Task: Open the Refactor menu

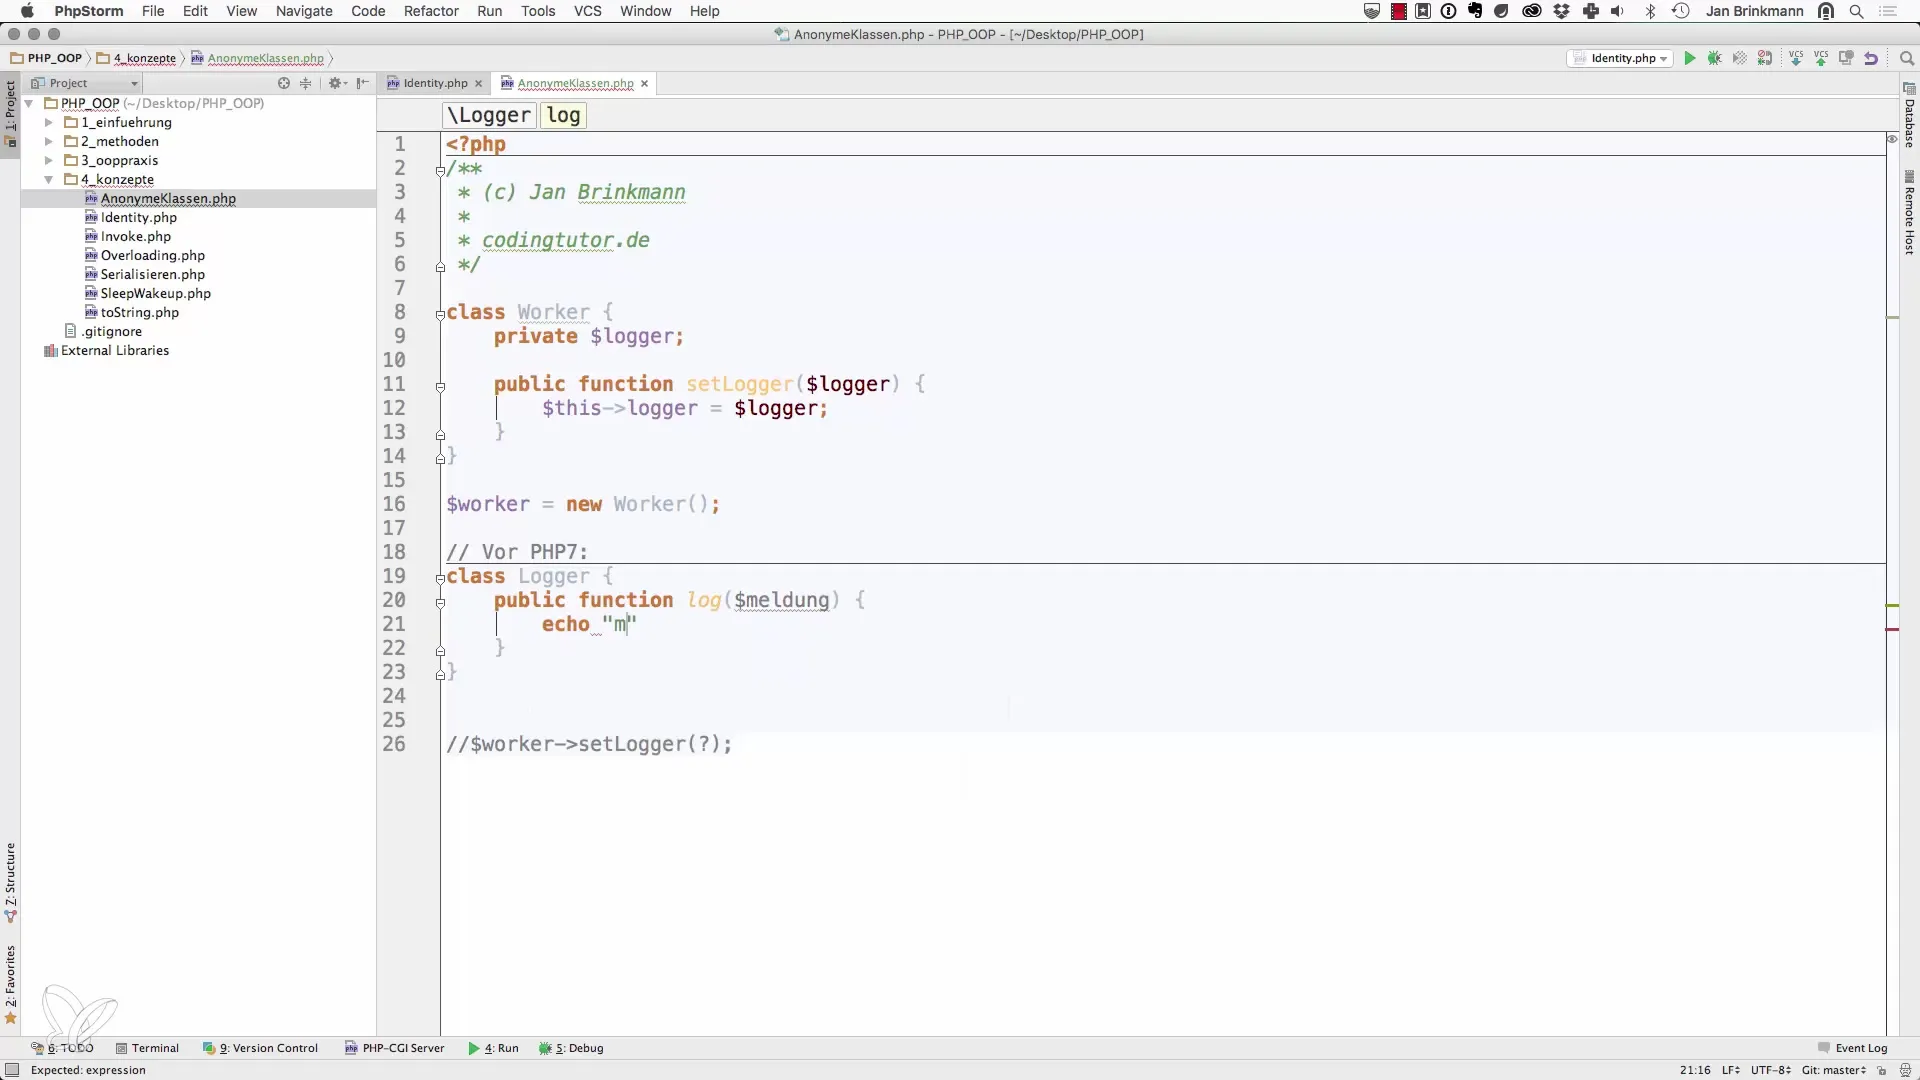Action: point(431,11)
